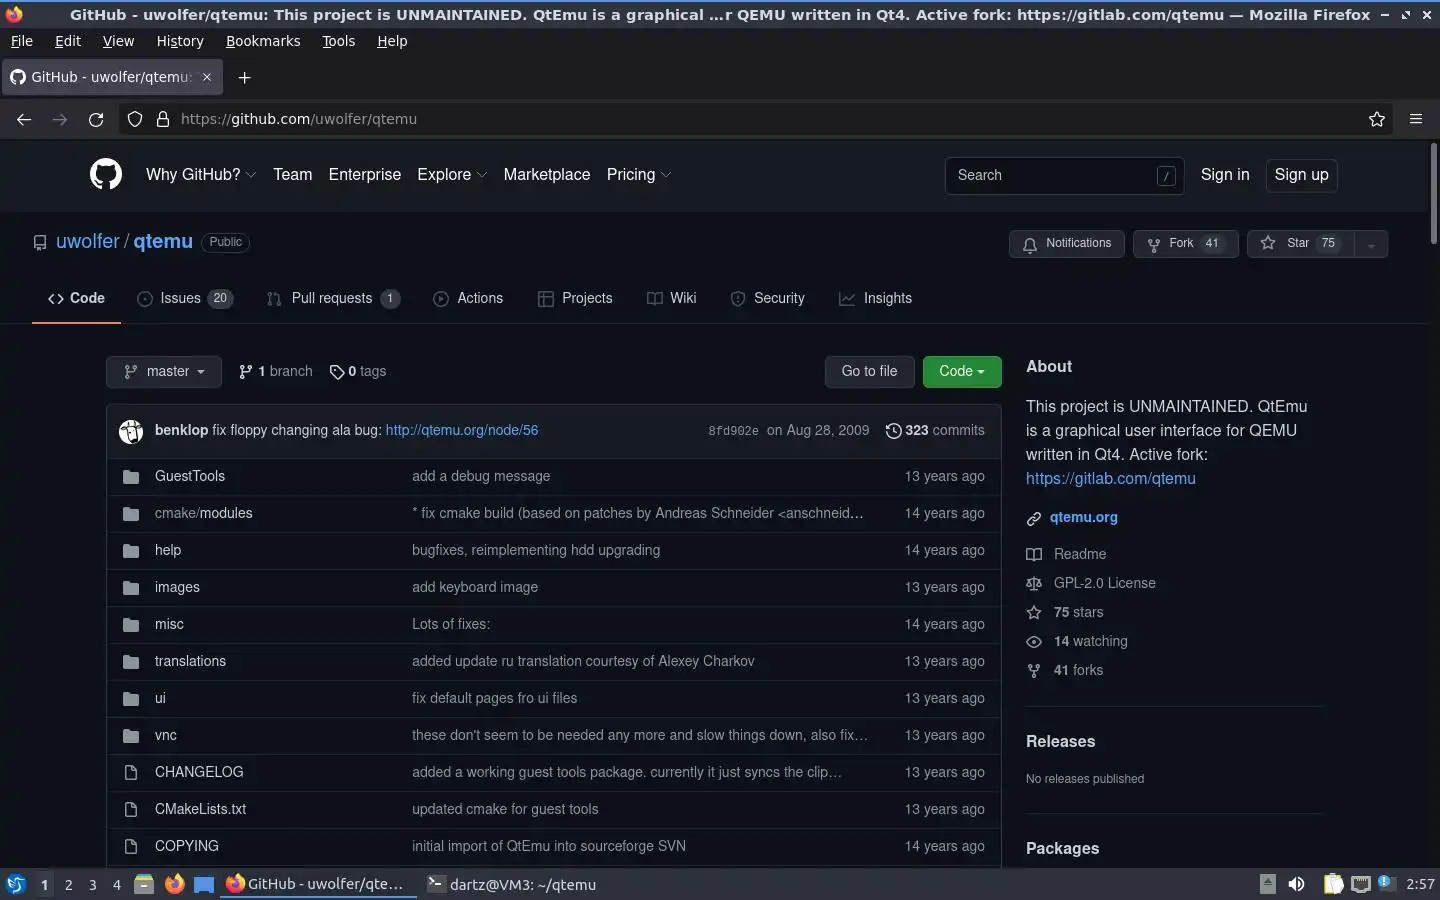Image resolution: width=1440 pixels, height=900 pixels.
Task: Switch to the Issues tab
Action: [x=185, y=298]
